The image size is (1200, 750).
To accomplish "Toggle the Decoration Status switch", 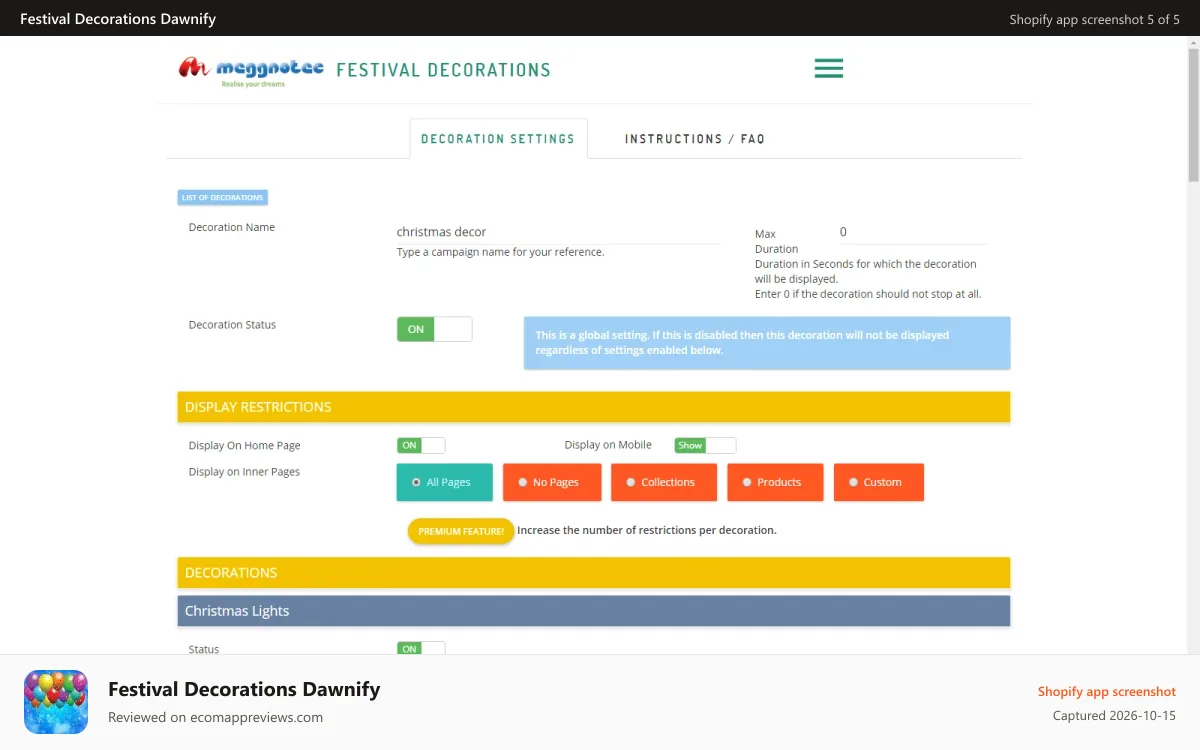I will click(x=435, y=329).
